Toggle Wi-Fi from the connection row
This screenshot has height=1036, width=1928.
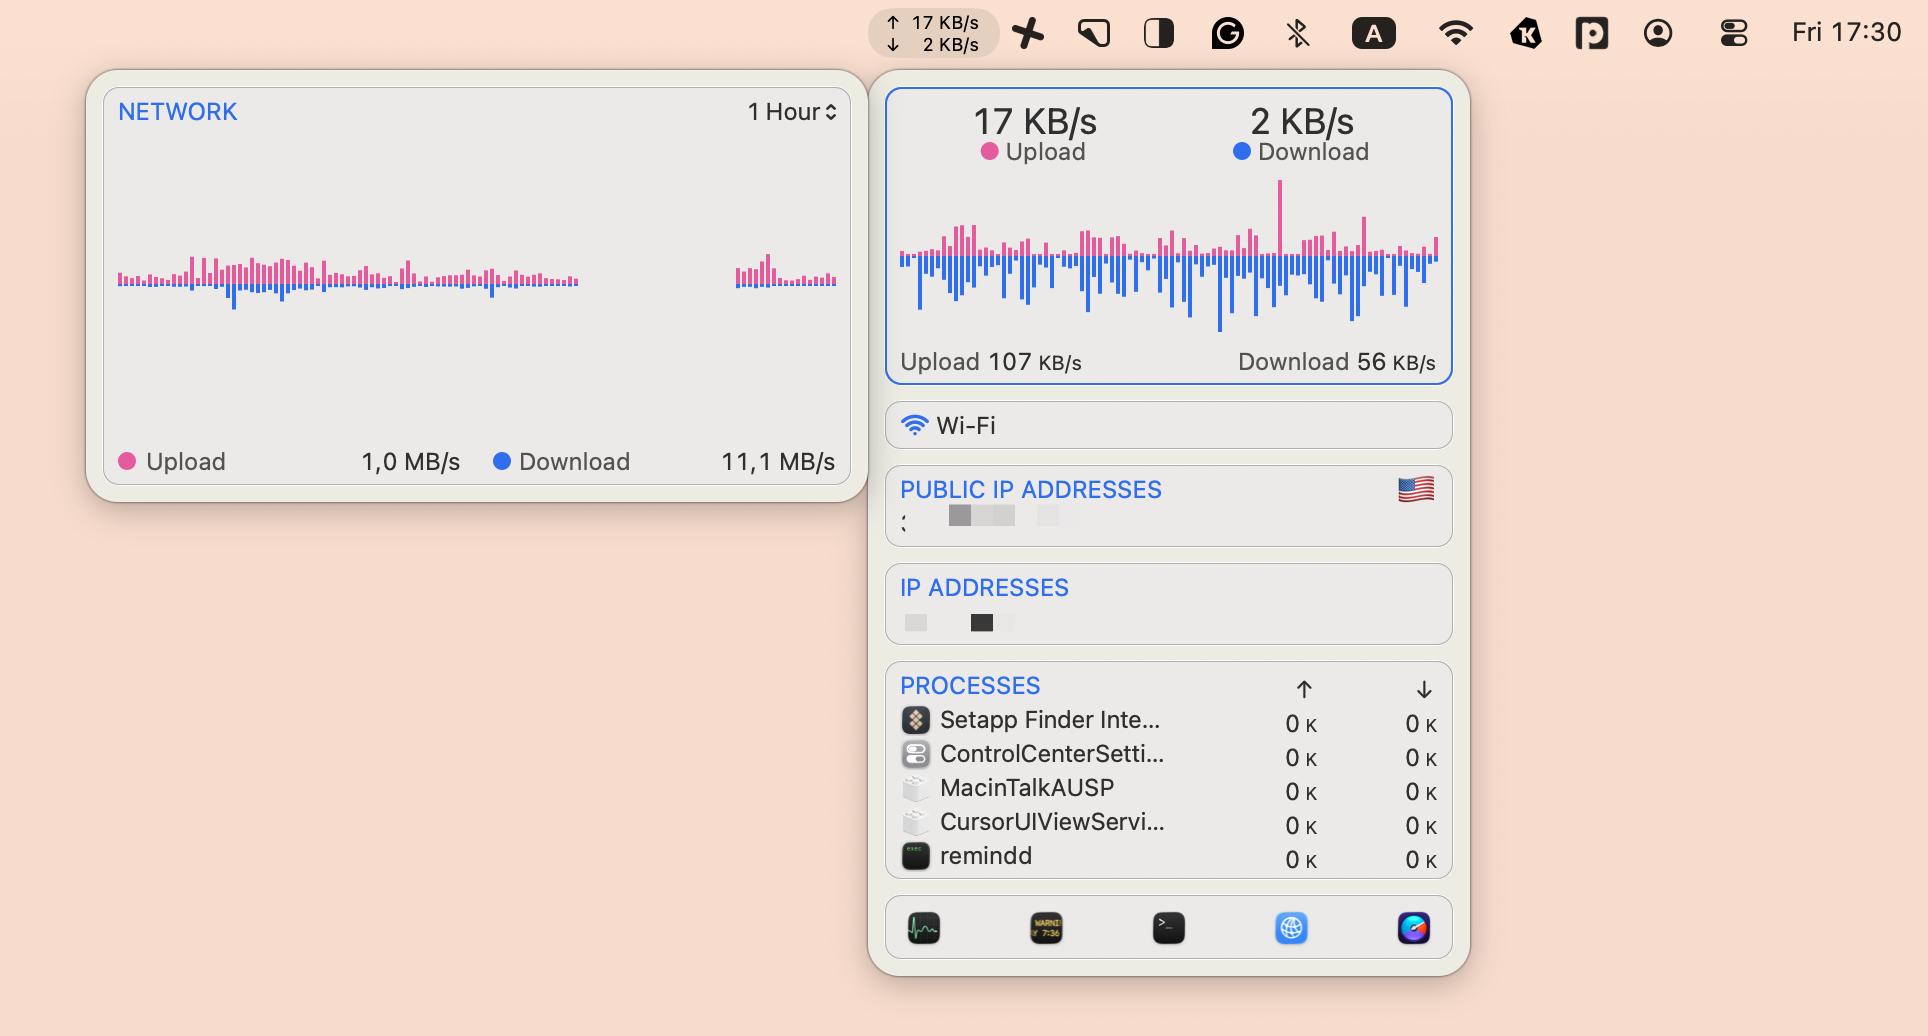1167,424
